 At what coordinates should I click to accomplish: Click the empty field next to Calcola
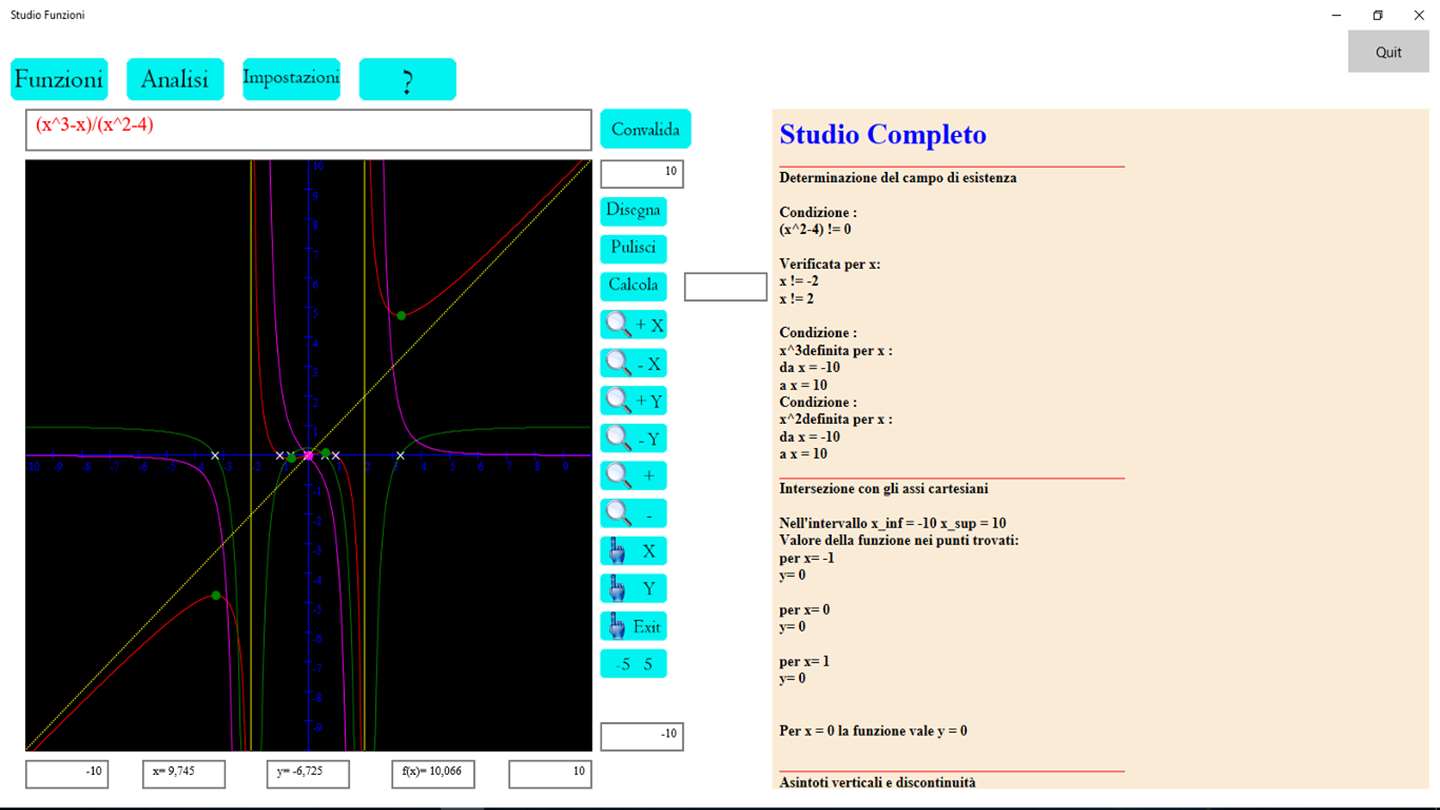(726, 286)
